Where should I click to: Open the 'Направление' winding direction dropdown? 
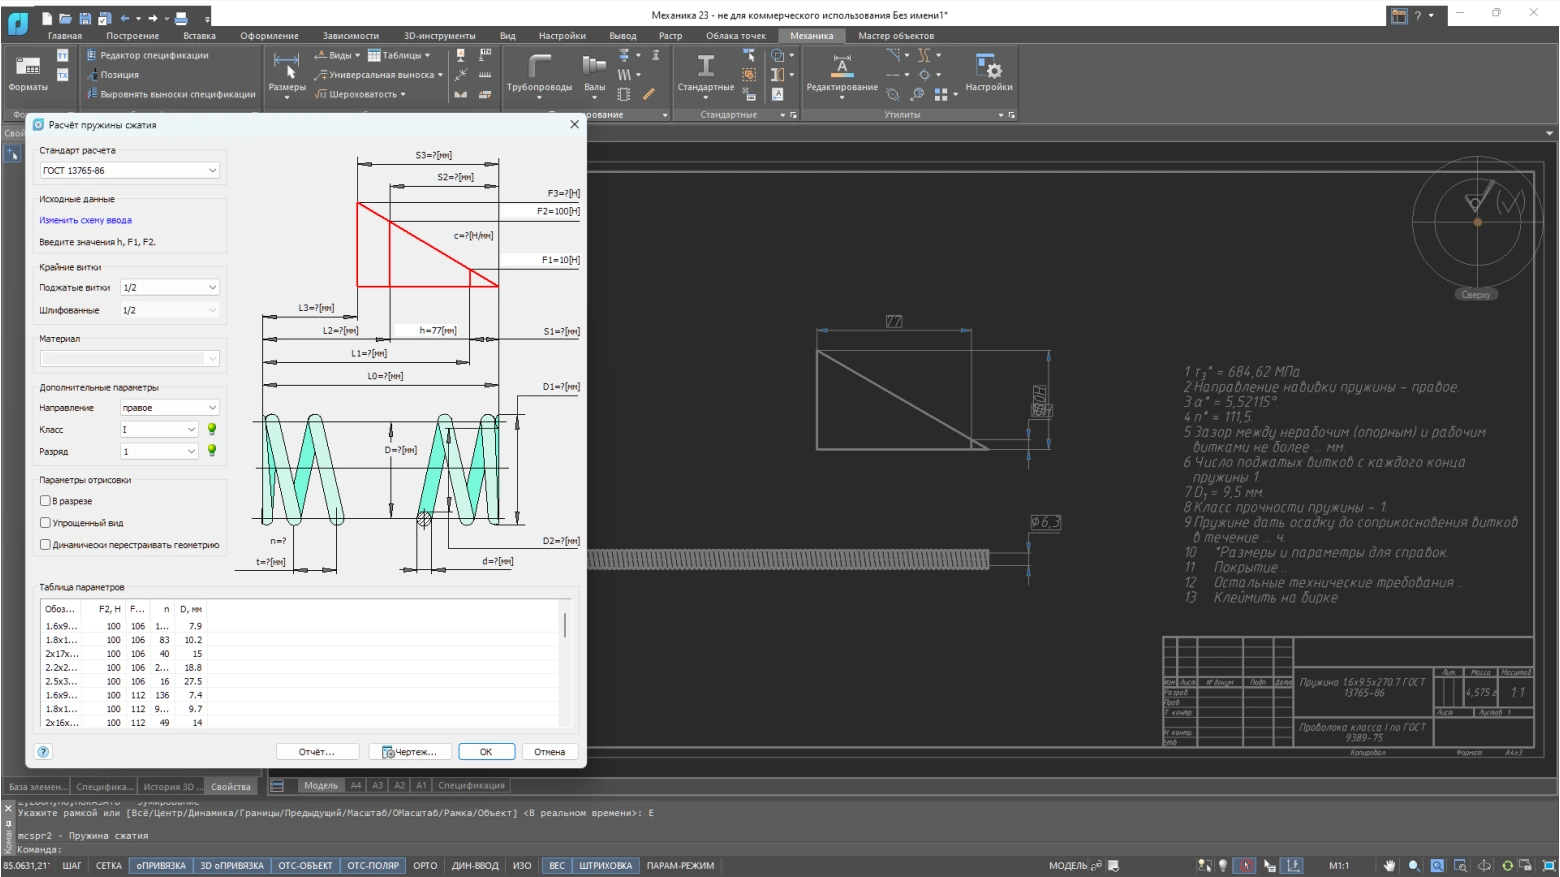point(169,408)
